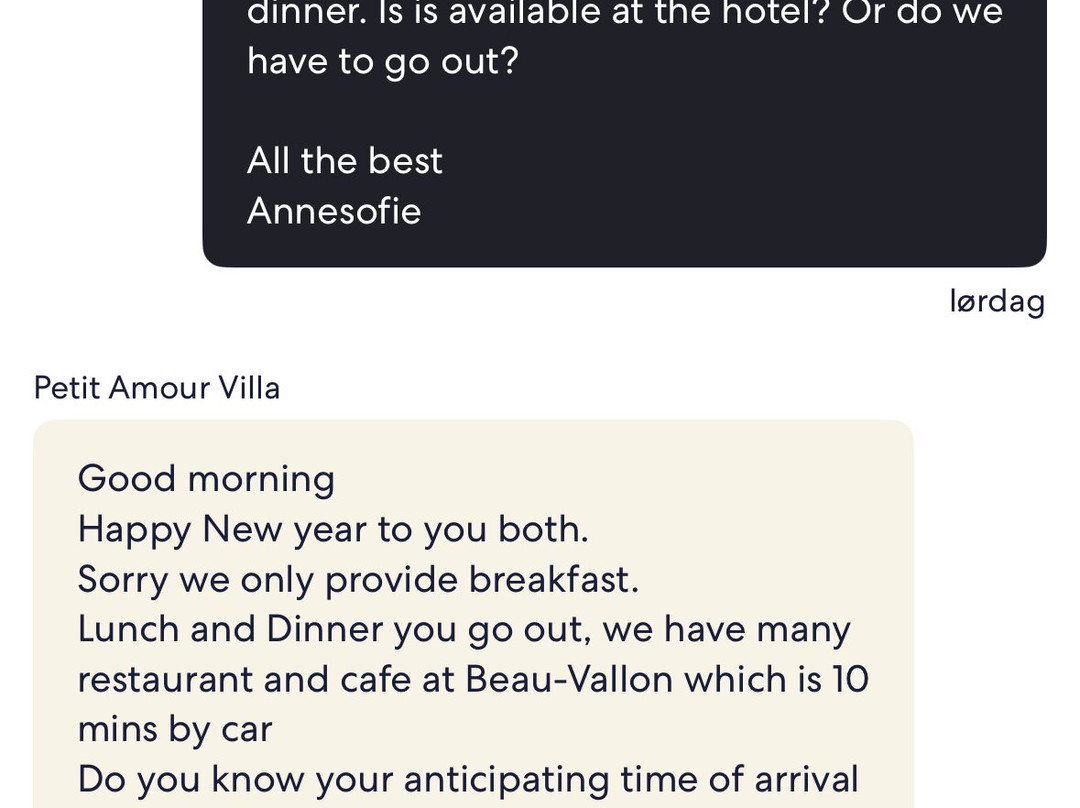This screenshot has width=1080, height=808.
Task: Select the "Good morning" greeting line
Action: click(x=207, y=479)
